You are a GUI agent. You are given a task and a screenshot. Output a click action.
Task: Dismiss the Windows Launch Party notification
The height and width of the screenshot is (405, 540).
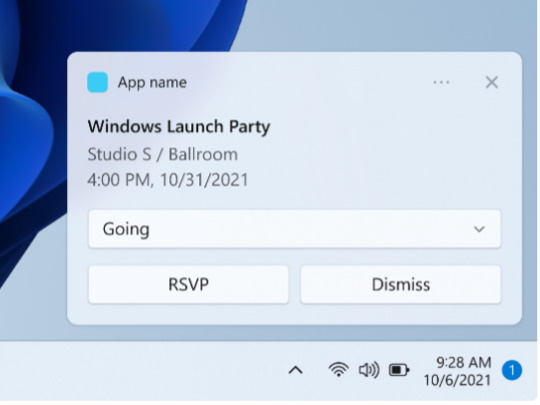(401, 284)
